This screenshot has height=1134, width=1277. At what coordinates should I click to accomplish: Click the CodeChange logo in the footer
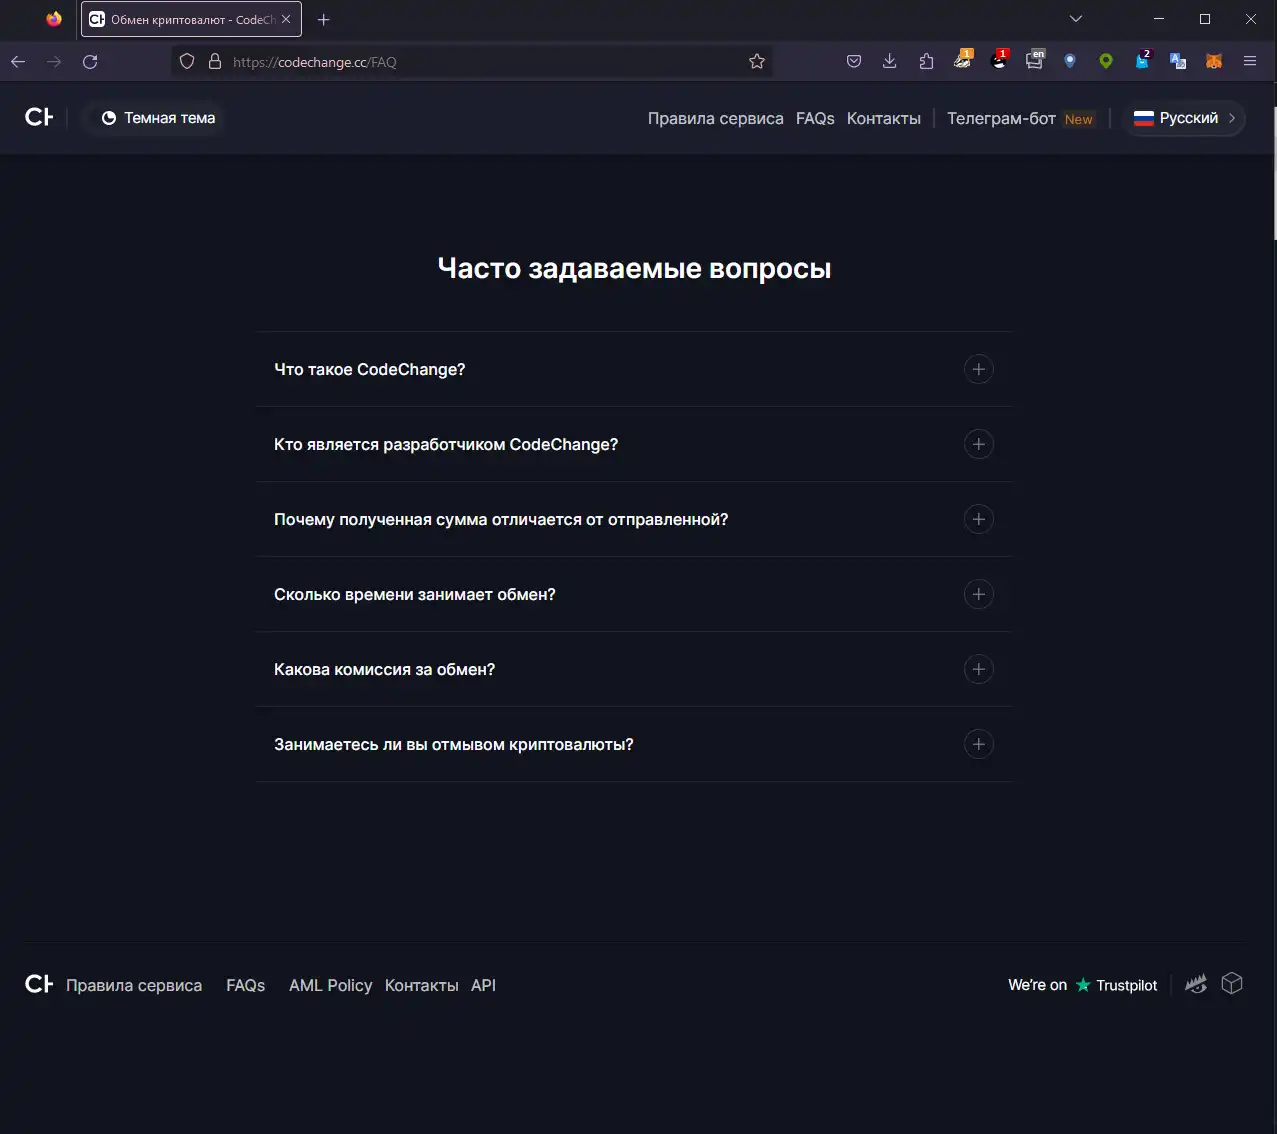coord(39,985)
